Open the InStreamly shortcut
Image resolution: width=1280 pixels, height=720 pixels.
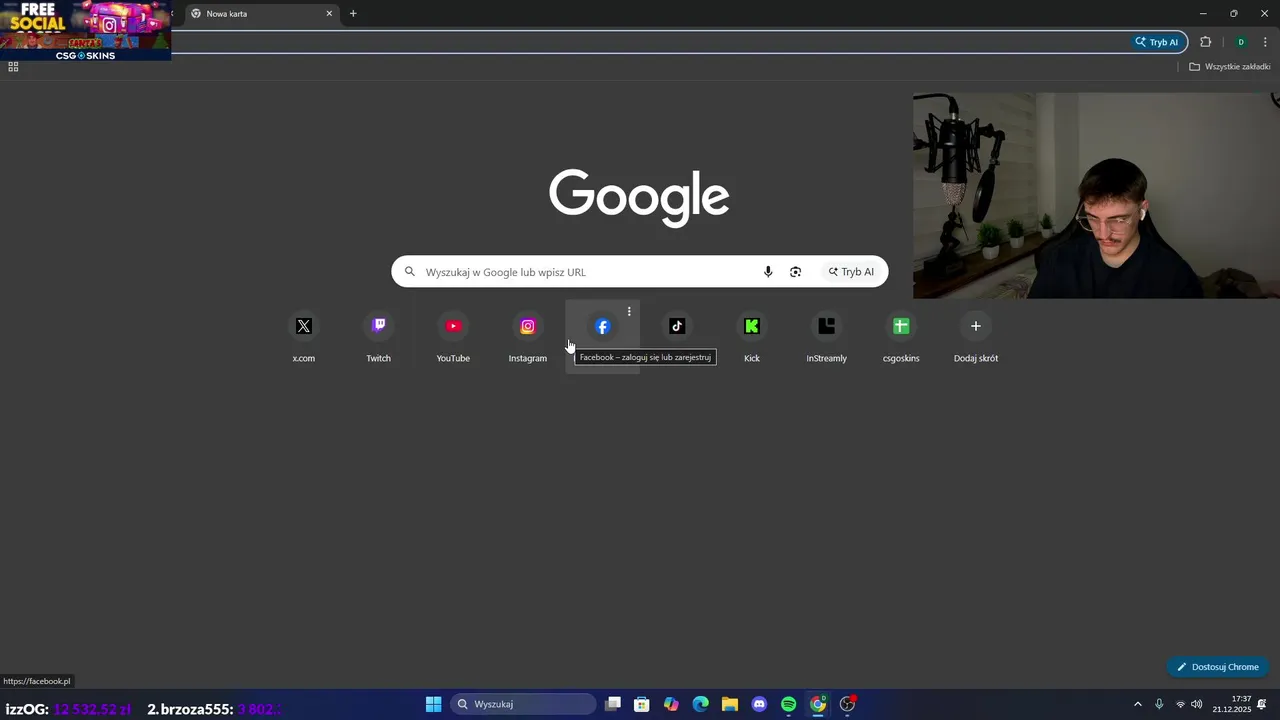pyautogui.click(x=826, y=337)
